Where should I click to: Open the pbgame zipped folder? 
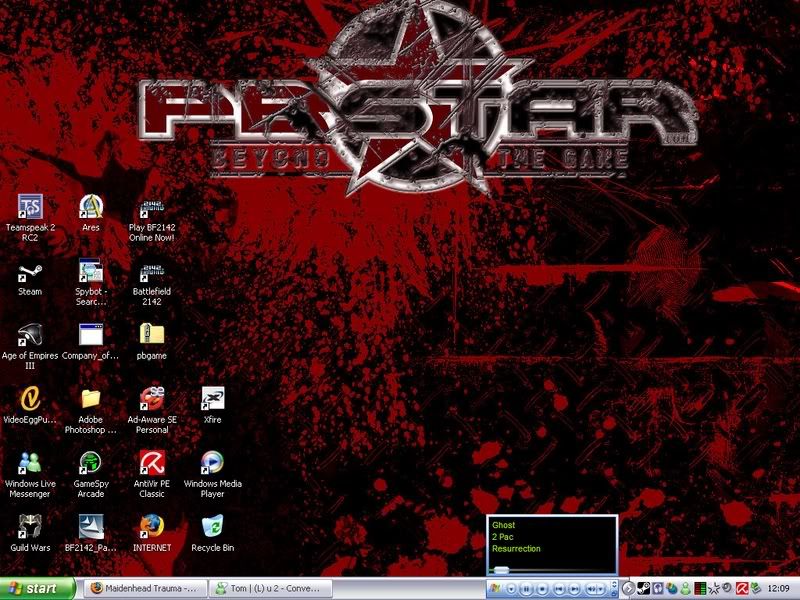pyautogui.click(x=152, y=342)
